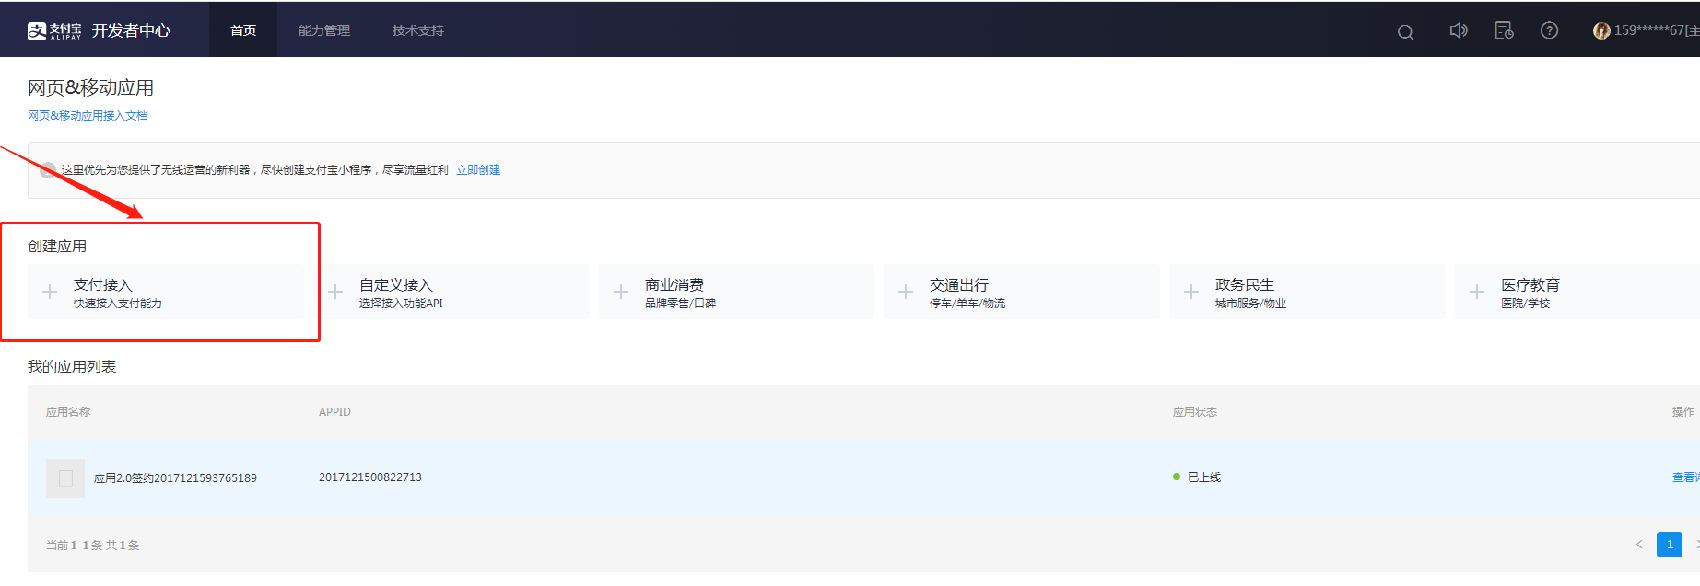The image size is (1700, 586).
Task: Click the speaker announcement icon
Action: pyautogui.click(x=1458, y=31)
